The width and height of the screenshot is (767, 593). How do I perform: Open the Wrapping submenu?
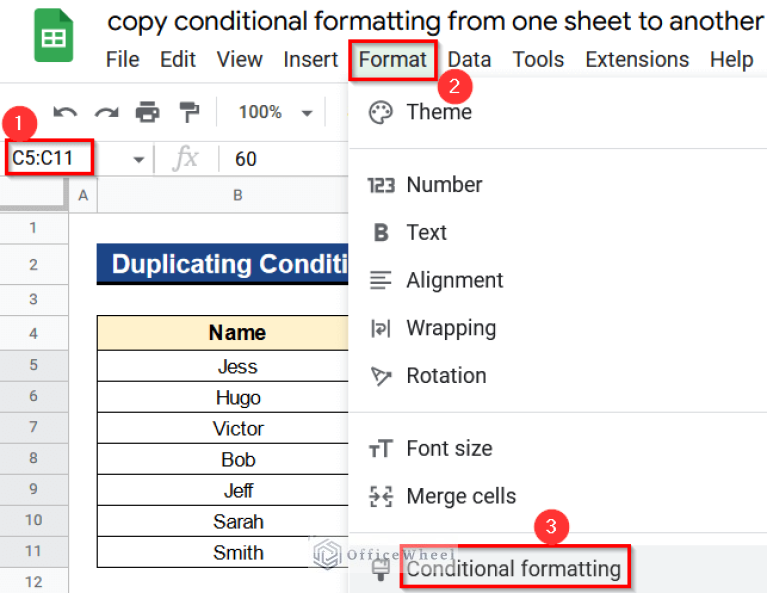click(450, 328)
